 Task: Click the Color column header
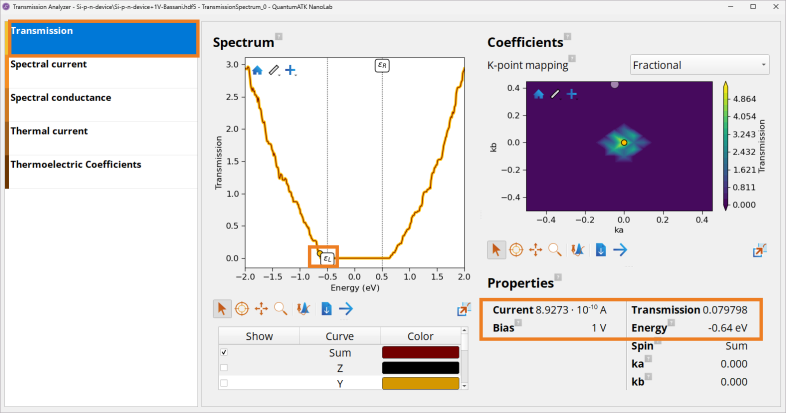(420, 336)
